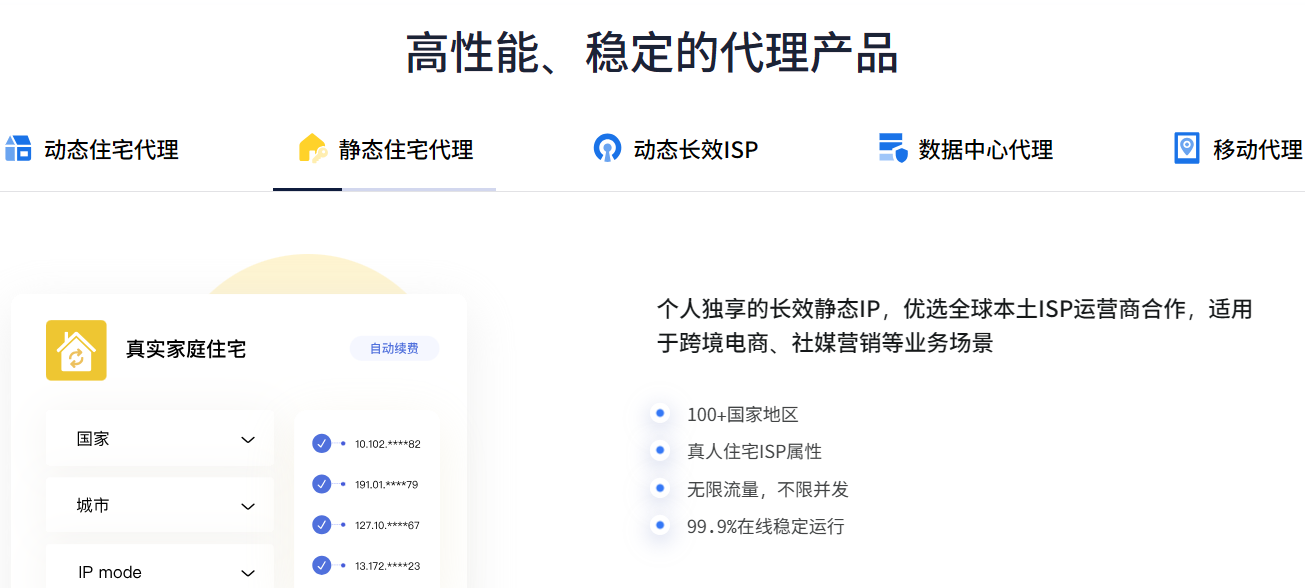Click the yellow home refresh icon beside 真实家庭住宅

(76, 350)
